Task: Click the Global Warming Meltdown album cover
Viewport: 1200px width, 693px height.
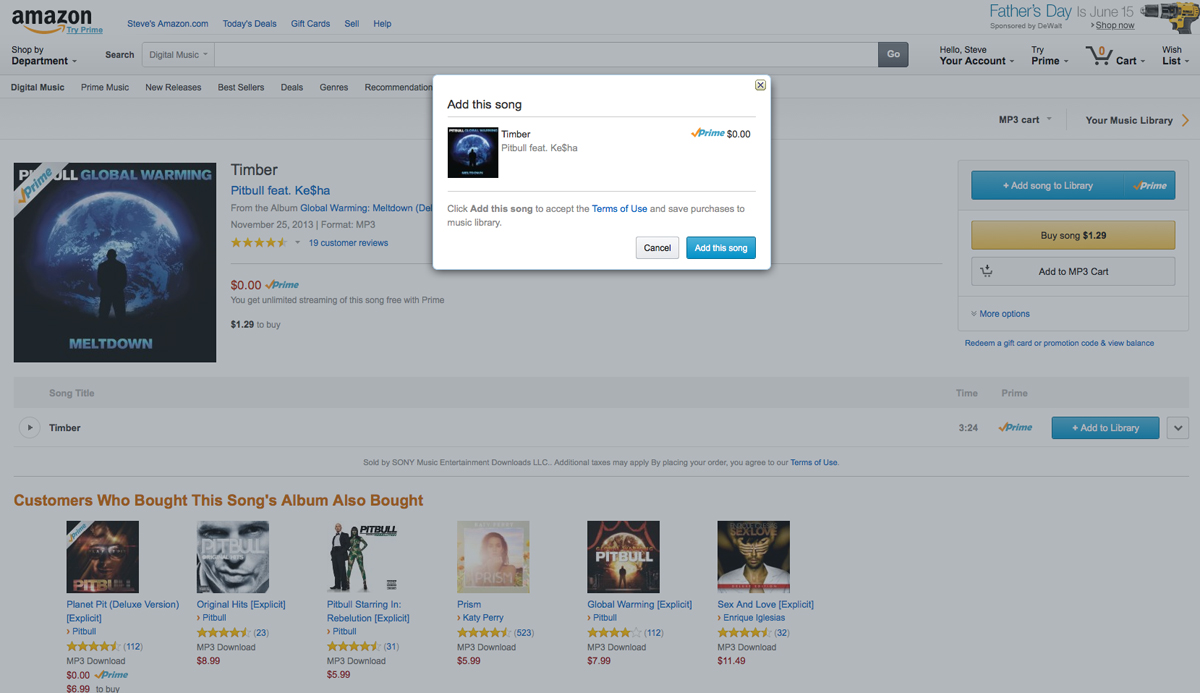Action: click(x=115, y=262)
